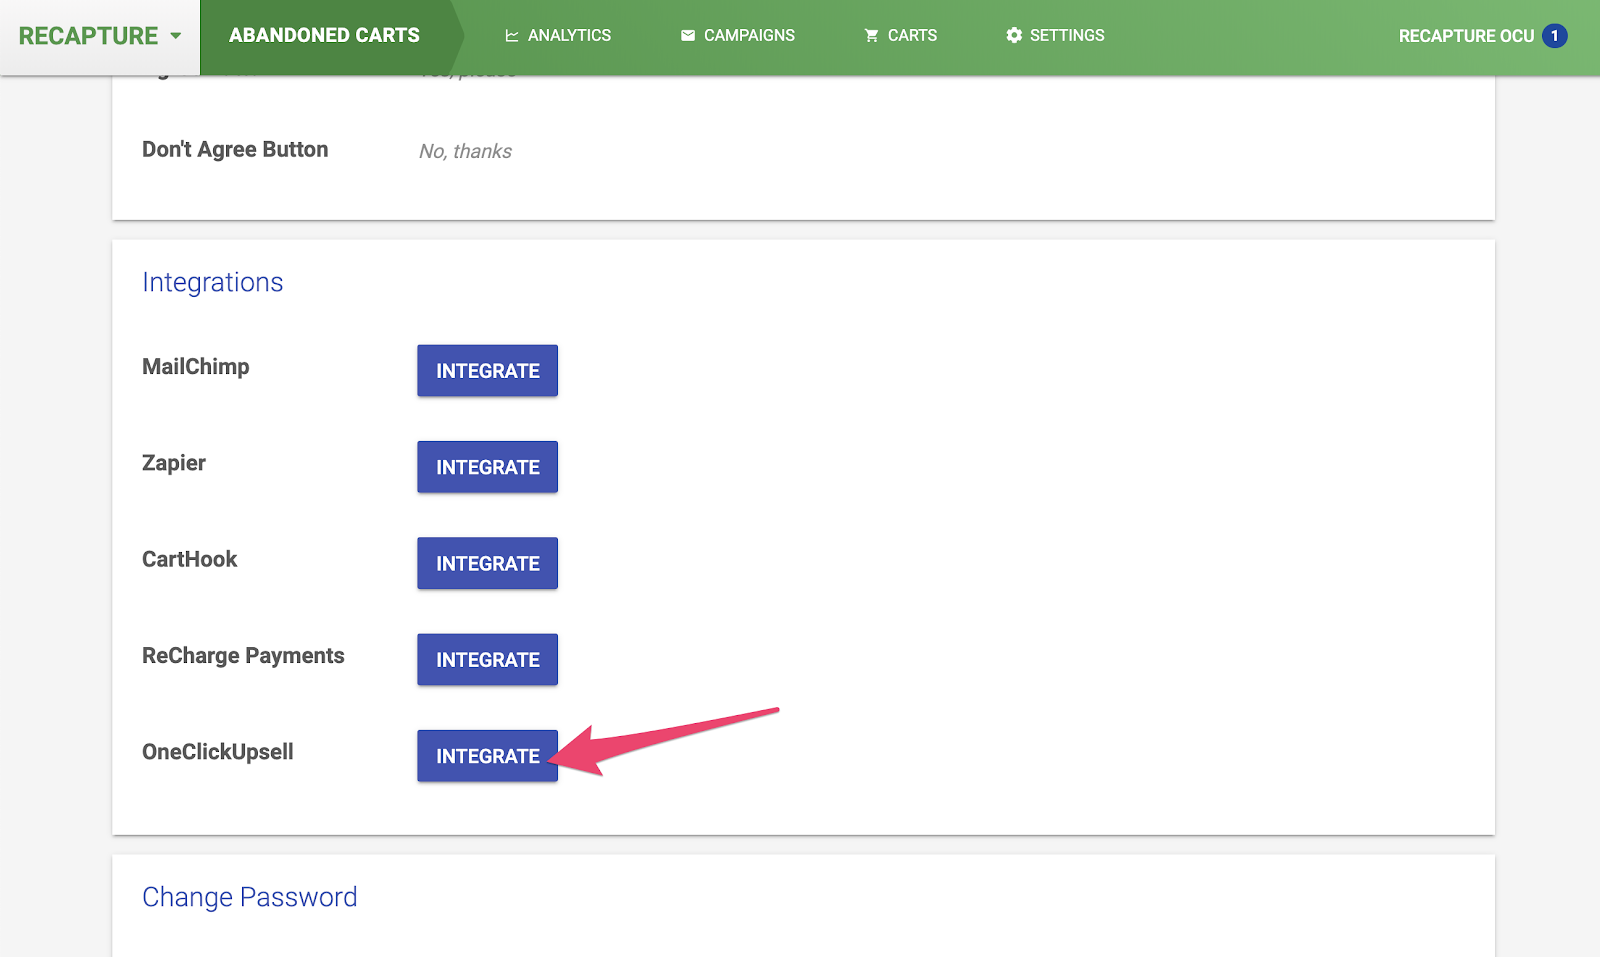Click the Zapier label
This screenshot has height=957, width=1600.
174,463
